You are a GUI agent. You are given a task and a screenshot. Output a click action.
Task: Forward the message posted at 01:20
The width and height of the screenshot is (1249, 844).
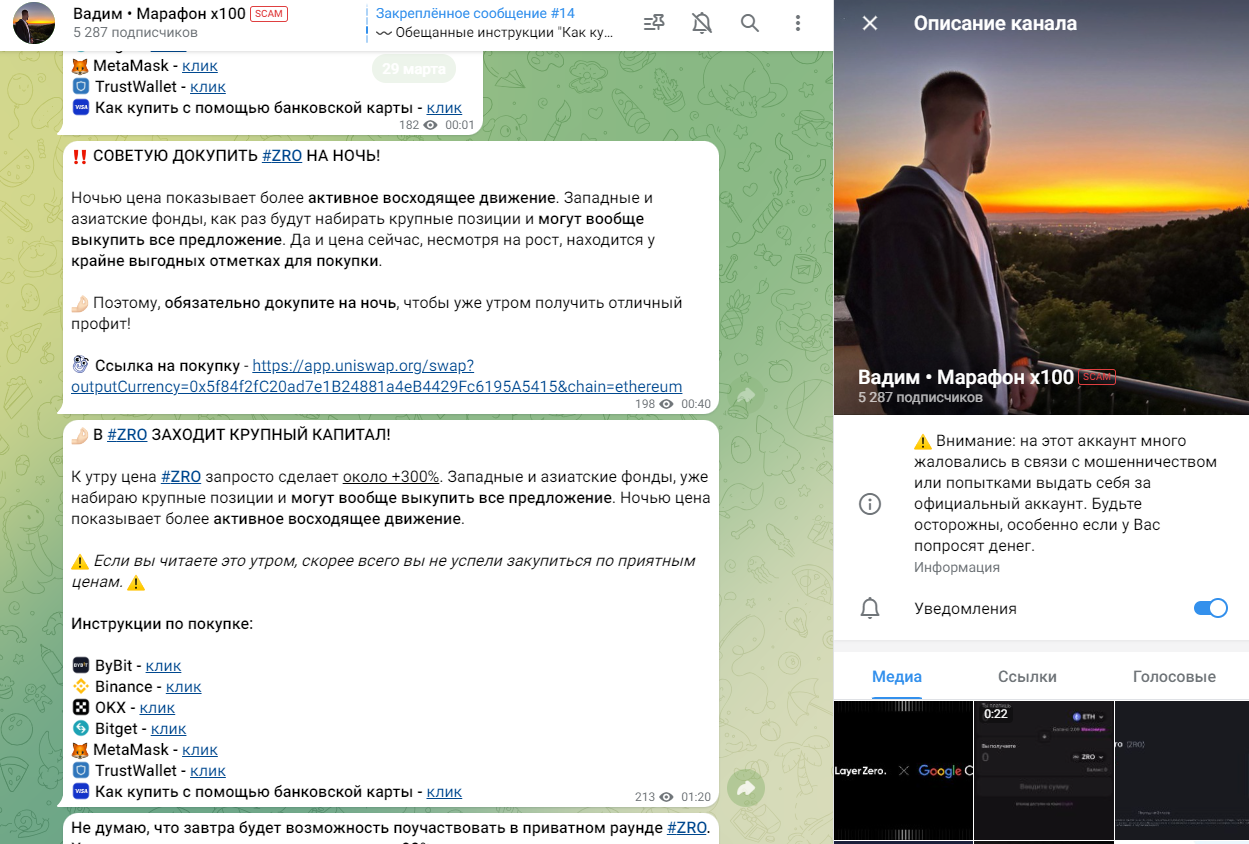pyautogui.click(x=745, y=789)
